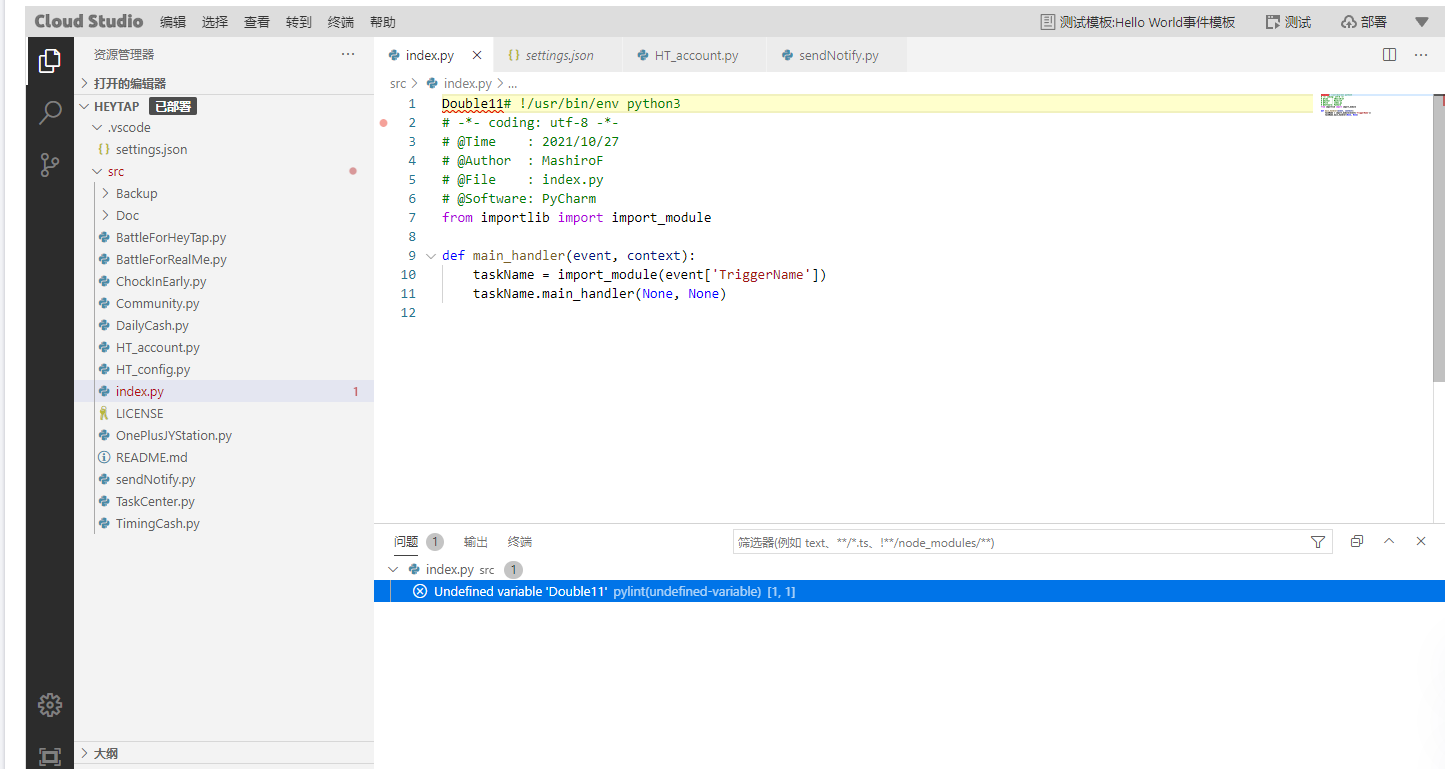
Task: Click the split editor icon
Action: (1389, 55)
